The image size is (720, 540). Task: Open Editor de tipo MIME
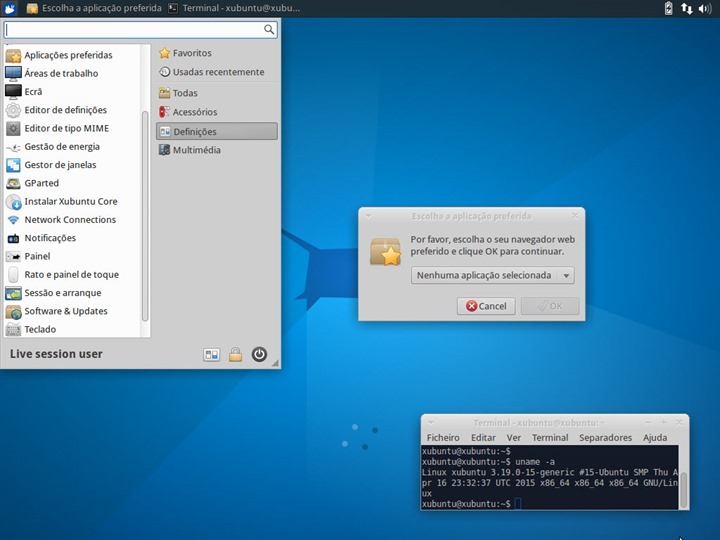coord(57,129)
